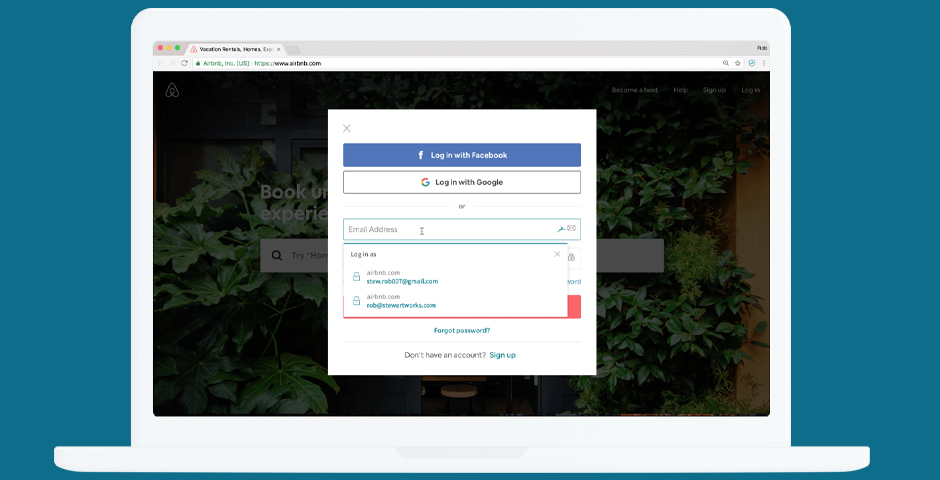Click the green Airbnb, Inc. security padlock
Screen dimensions: 940x480
tap(198, 63)
